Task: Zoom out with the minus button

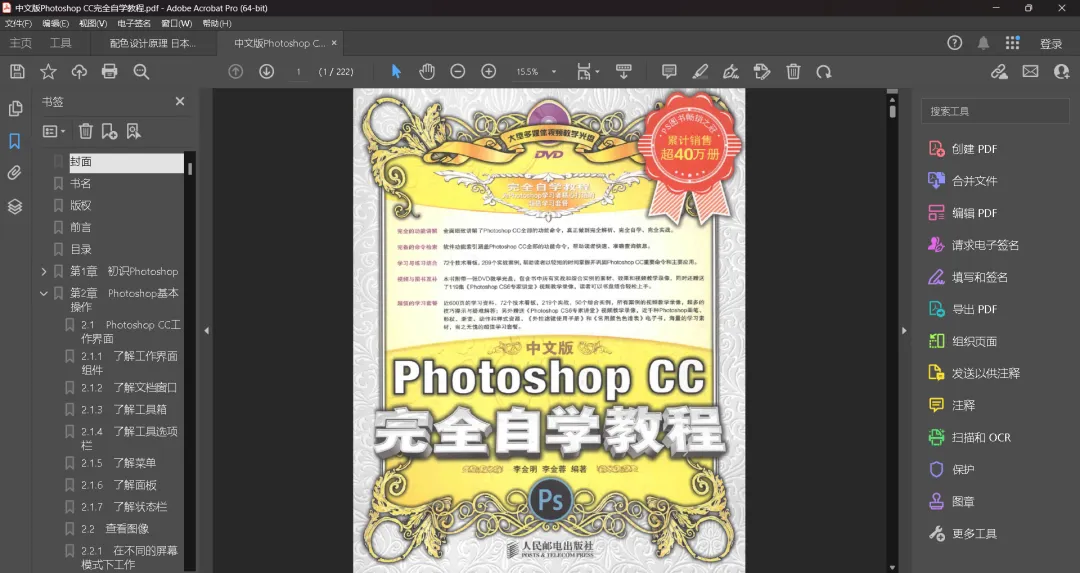Action: click(x=457, y=72)
